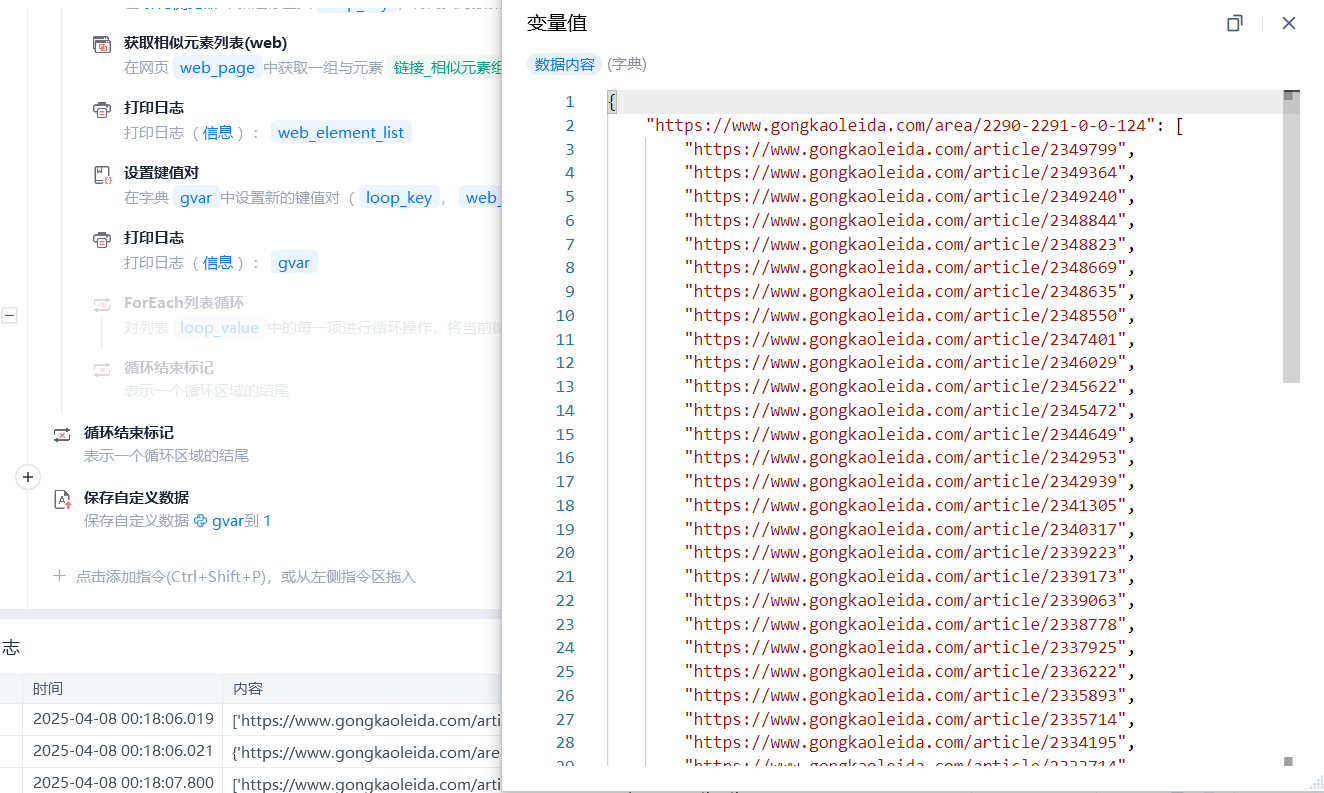Screen dimensions: 1324x793
Task: Click the round plus button to insert a step
Action: [x=28, y=477]
